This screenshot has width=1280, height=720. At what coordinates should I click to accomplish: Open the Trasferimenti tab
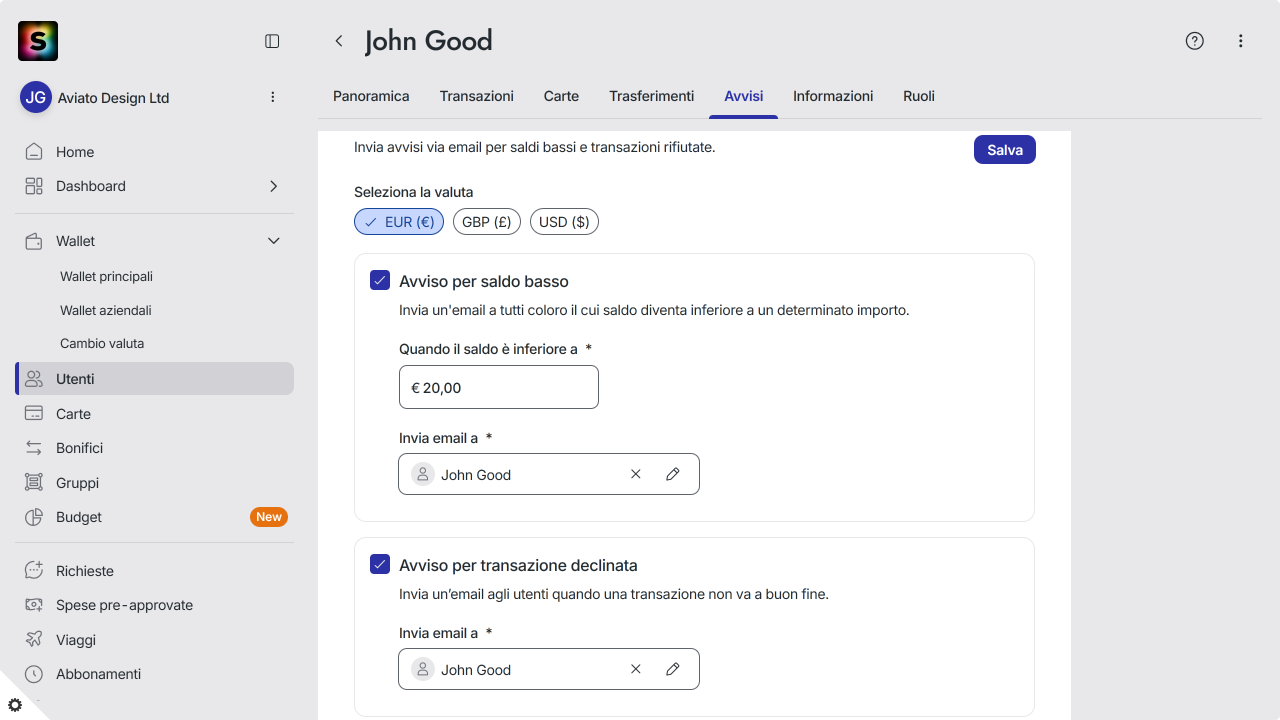[x=651, y=96]
